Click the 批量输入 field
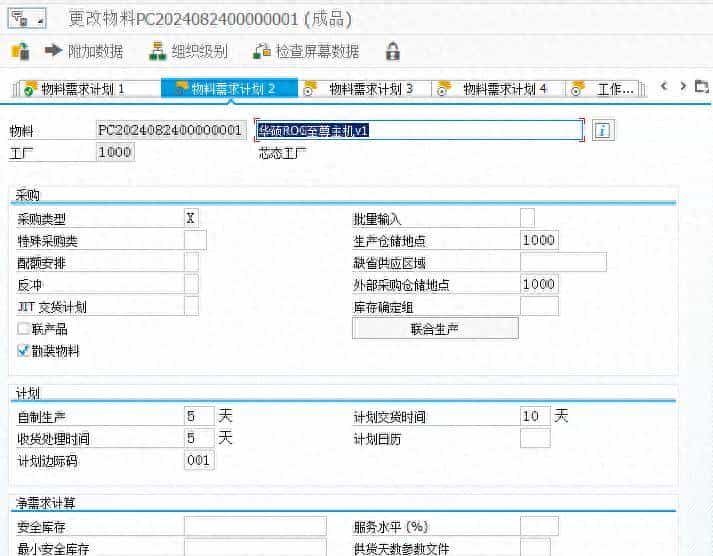This screenshot has height=556, width=713. 527,218
